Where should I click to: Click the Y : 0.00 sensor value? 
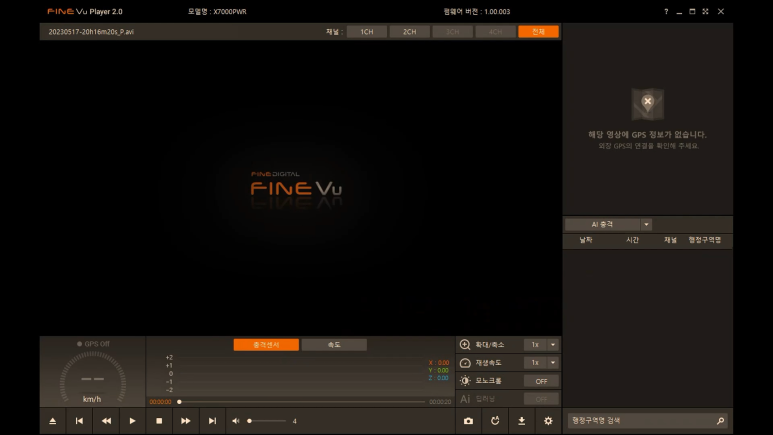click(439, 370)
